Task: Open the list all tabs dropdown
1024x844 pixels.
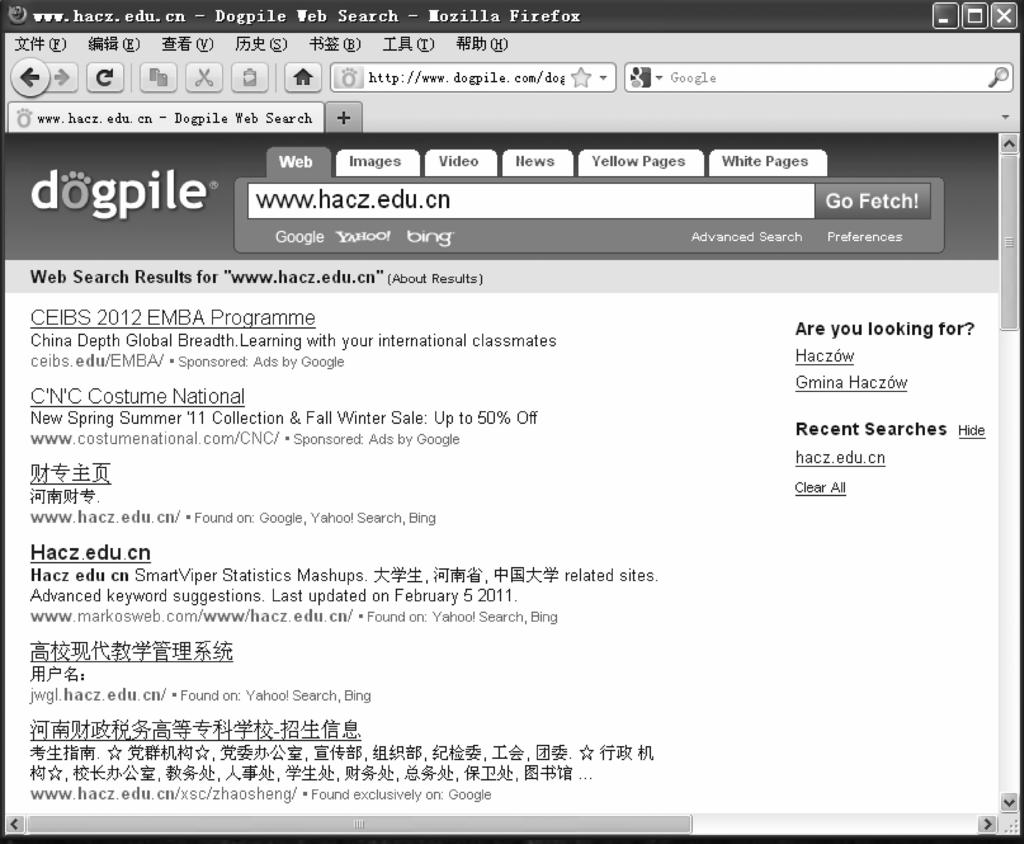Action: coord(1005,117)
